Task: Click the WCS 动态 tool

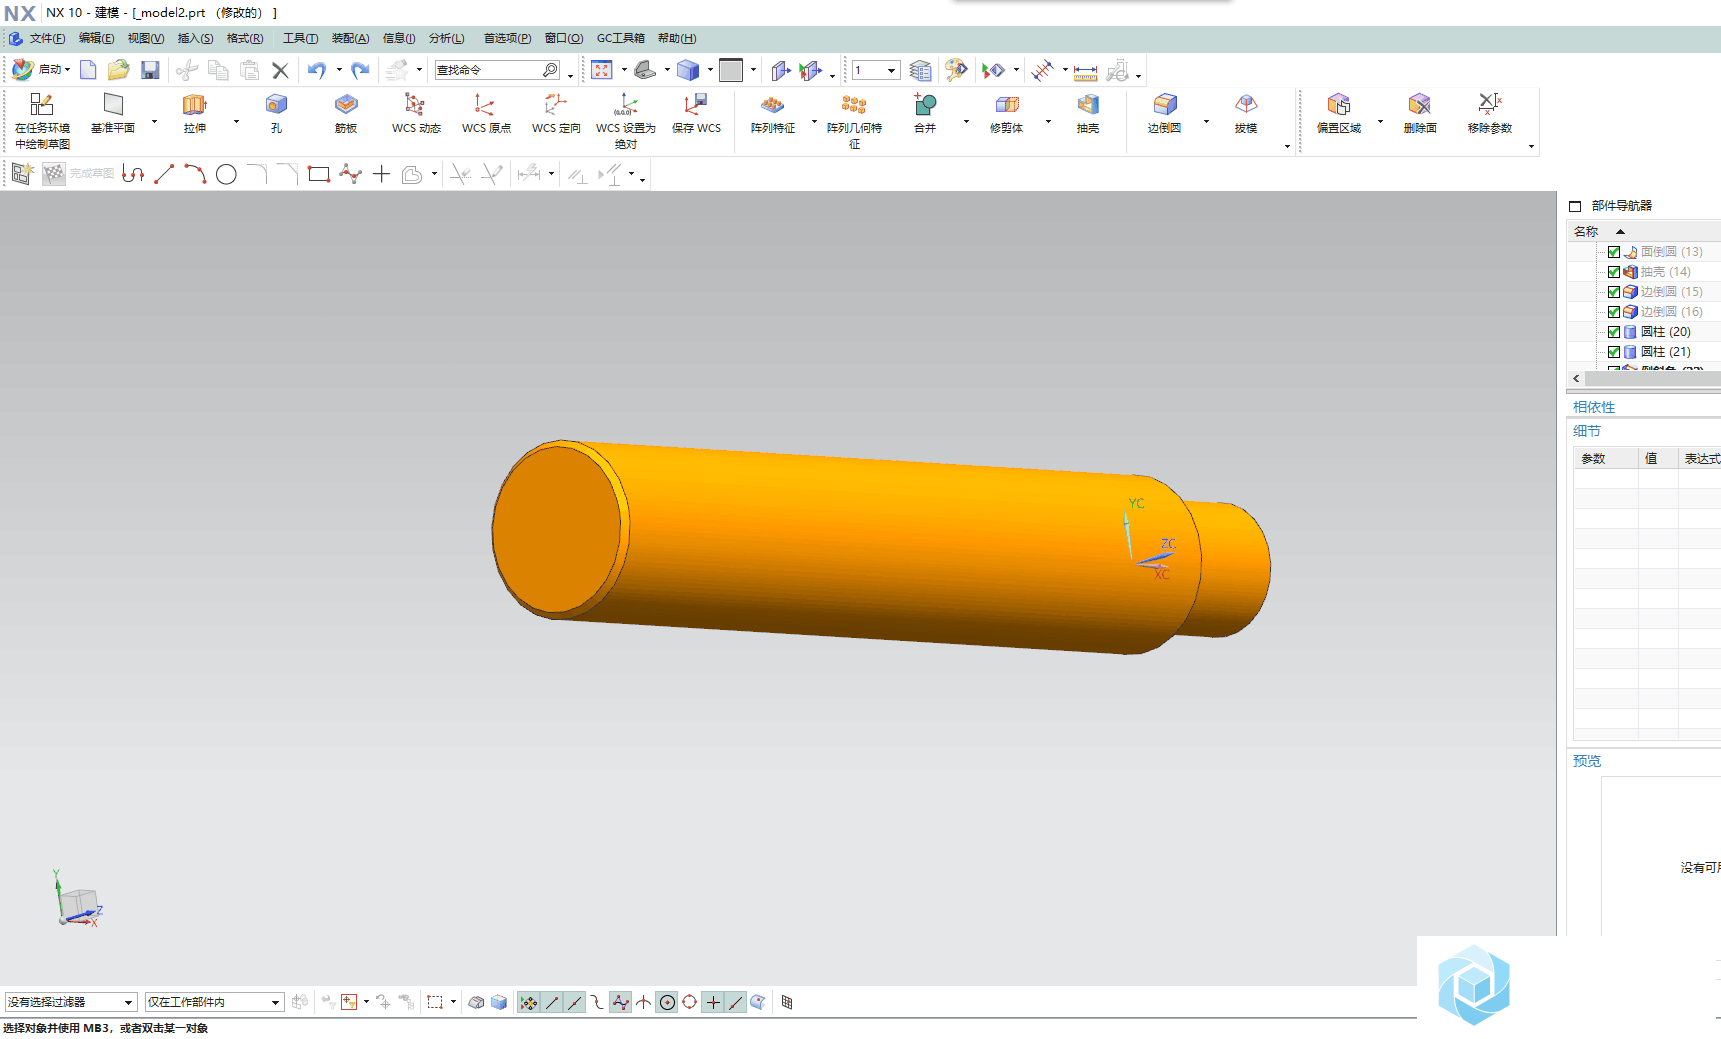Action: click(x=416, y=114)
